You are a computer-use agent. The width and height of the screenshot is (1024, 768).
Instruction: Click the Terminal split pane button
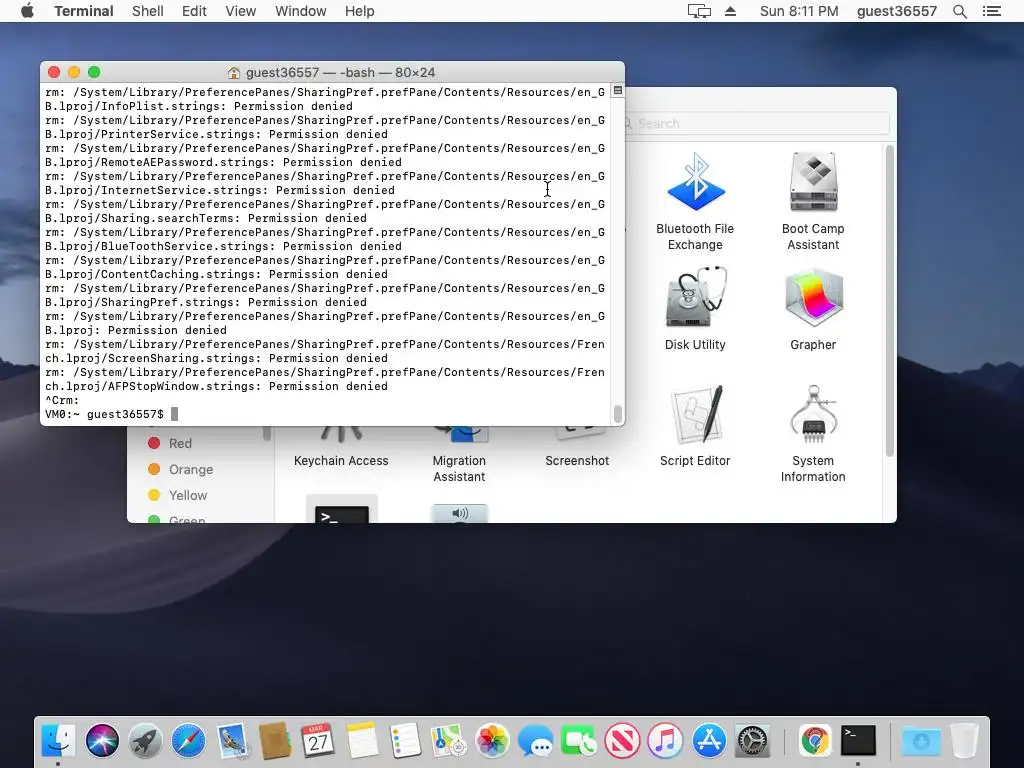[618, 91]
